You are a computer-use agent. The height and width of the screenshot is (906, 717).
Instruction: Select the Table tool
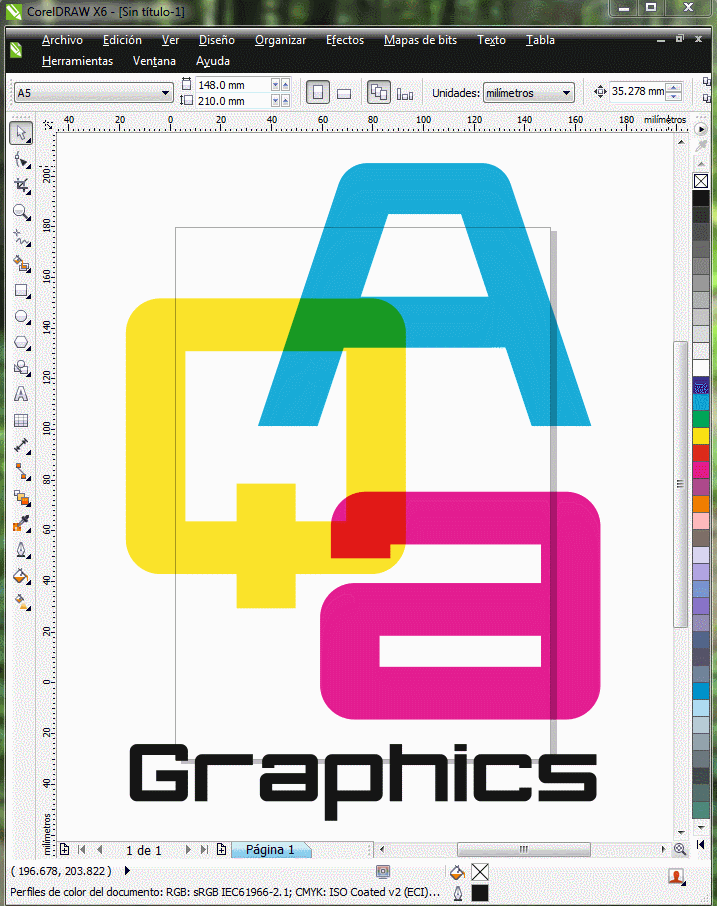coord(21,420)
